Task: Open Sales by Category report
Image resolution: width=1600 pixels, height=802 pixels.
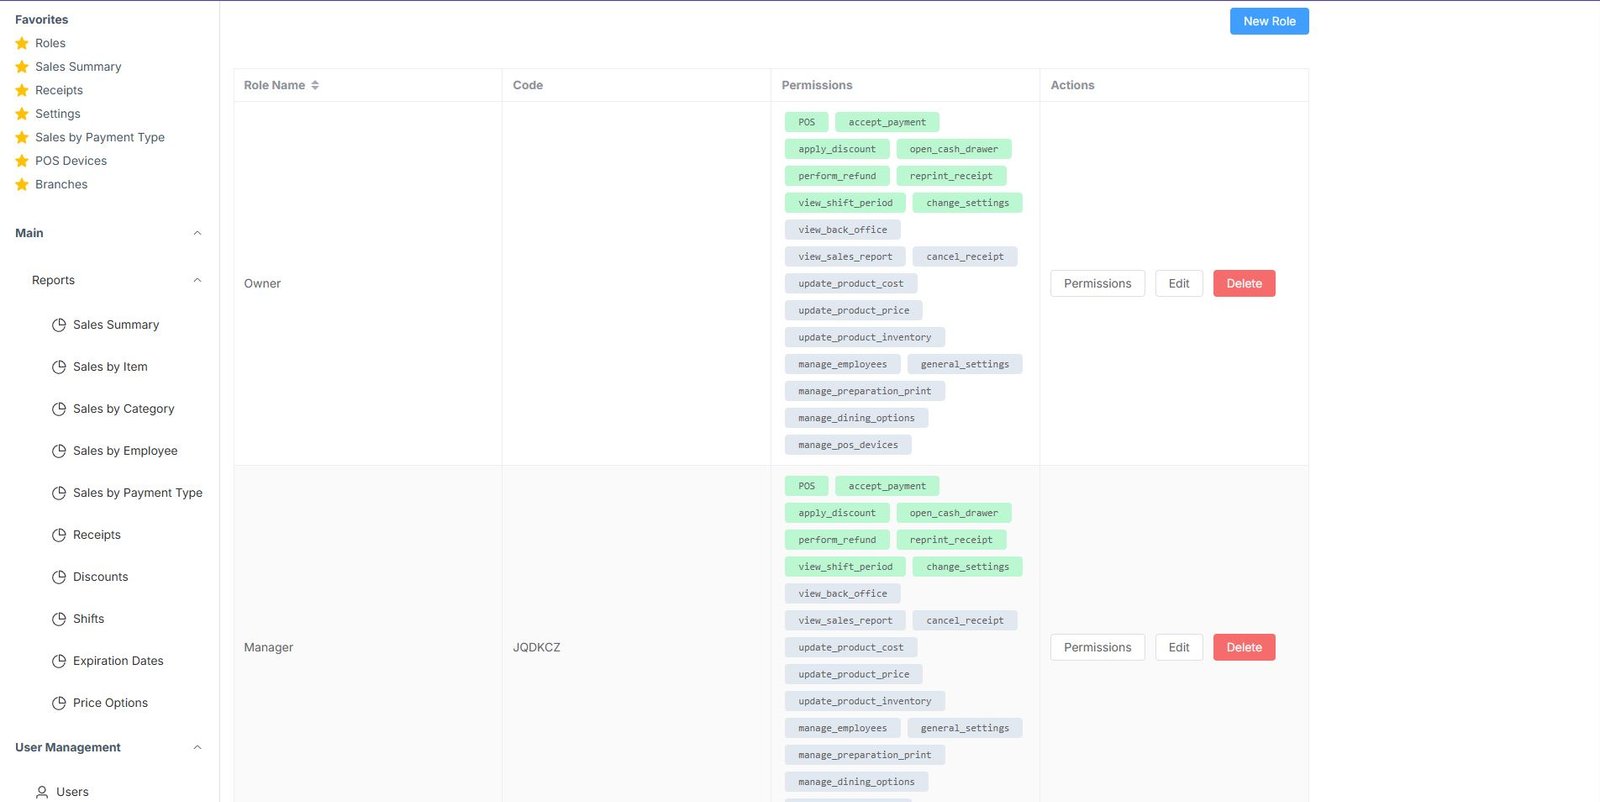Action: (x=123, y=409)
